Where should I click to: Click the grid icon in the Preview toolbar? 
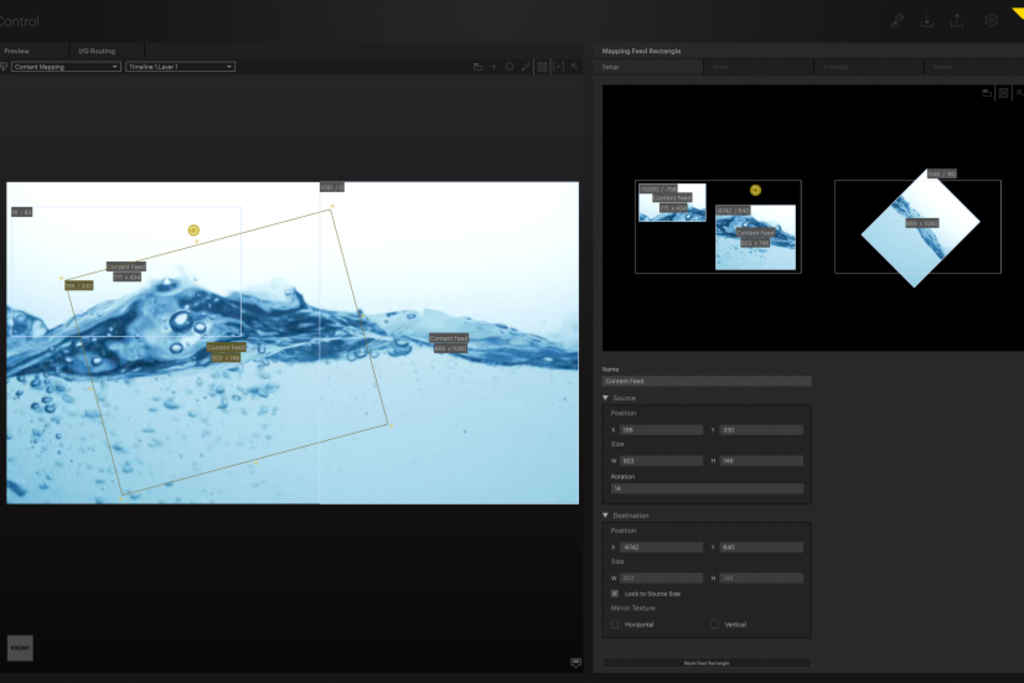542,67
